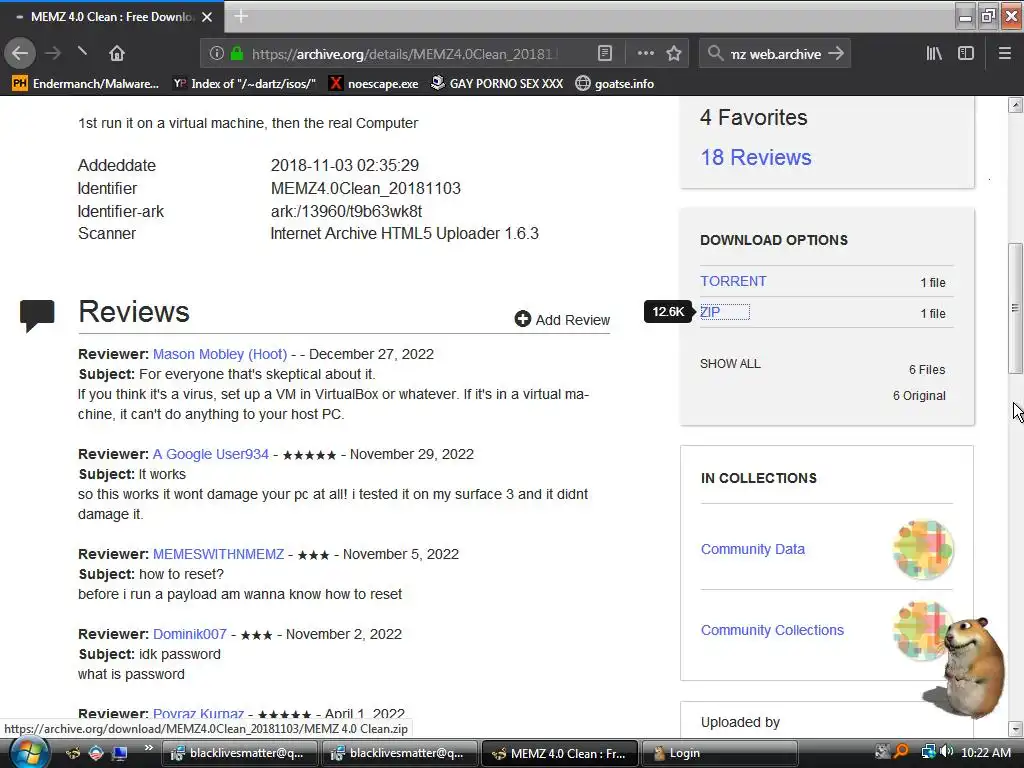Open the Community Collections link

(x=772, y=630)
